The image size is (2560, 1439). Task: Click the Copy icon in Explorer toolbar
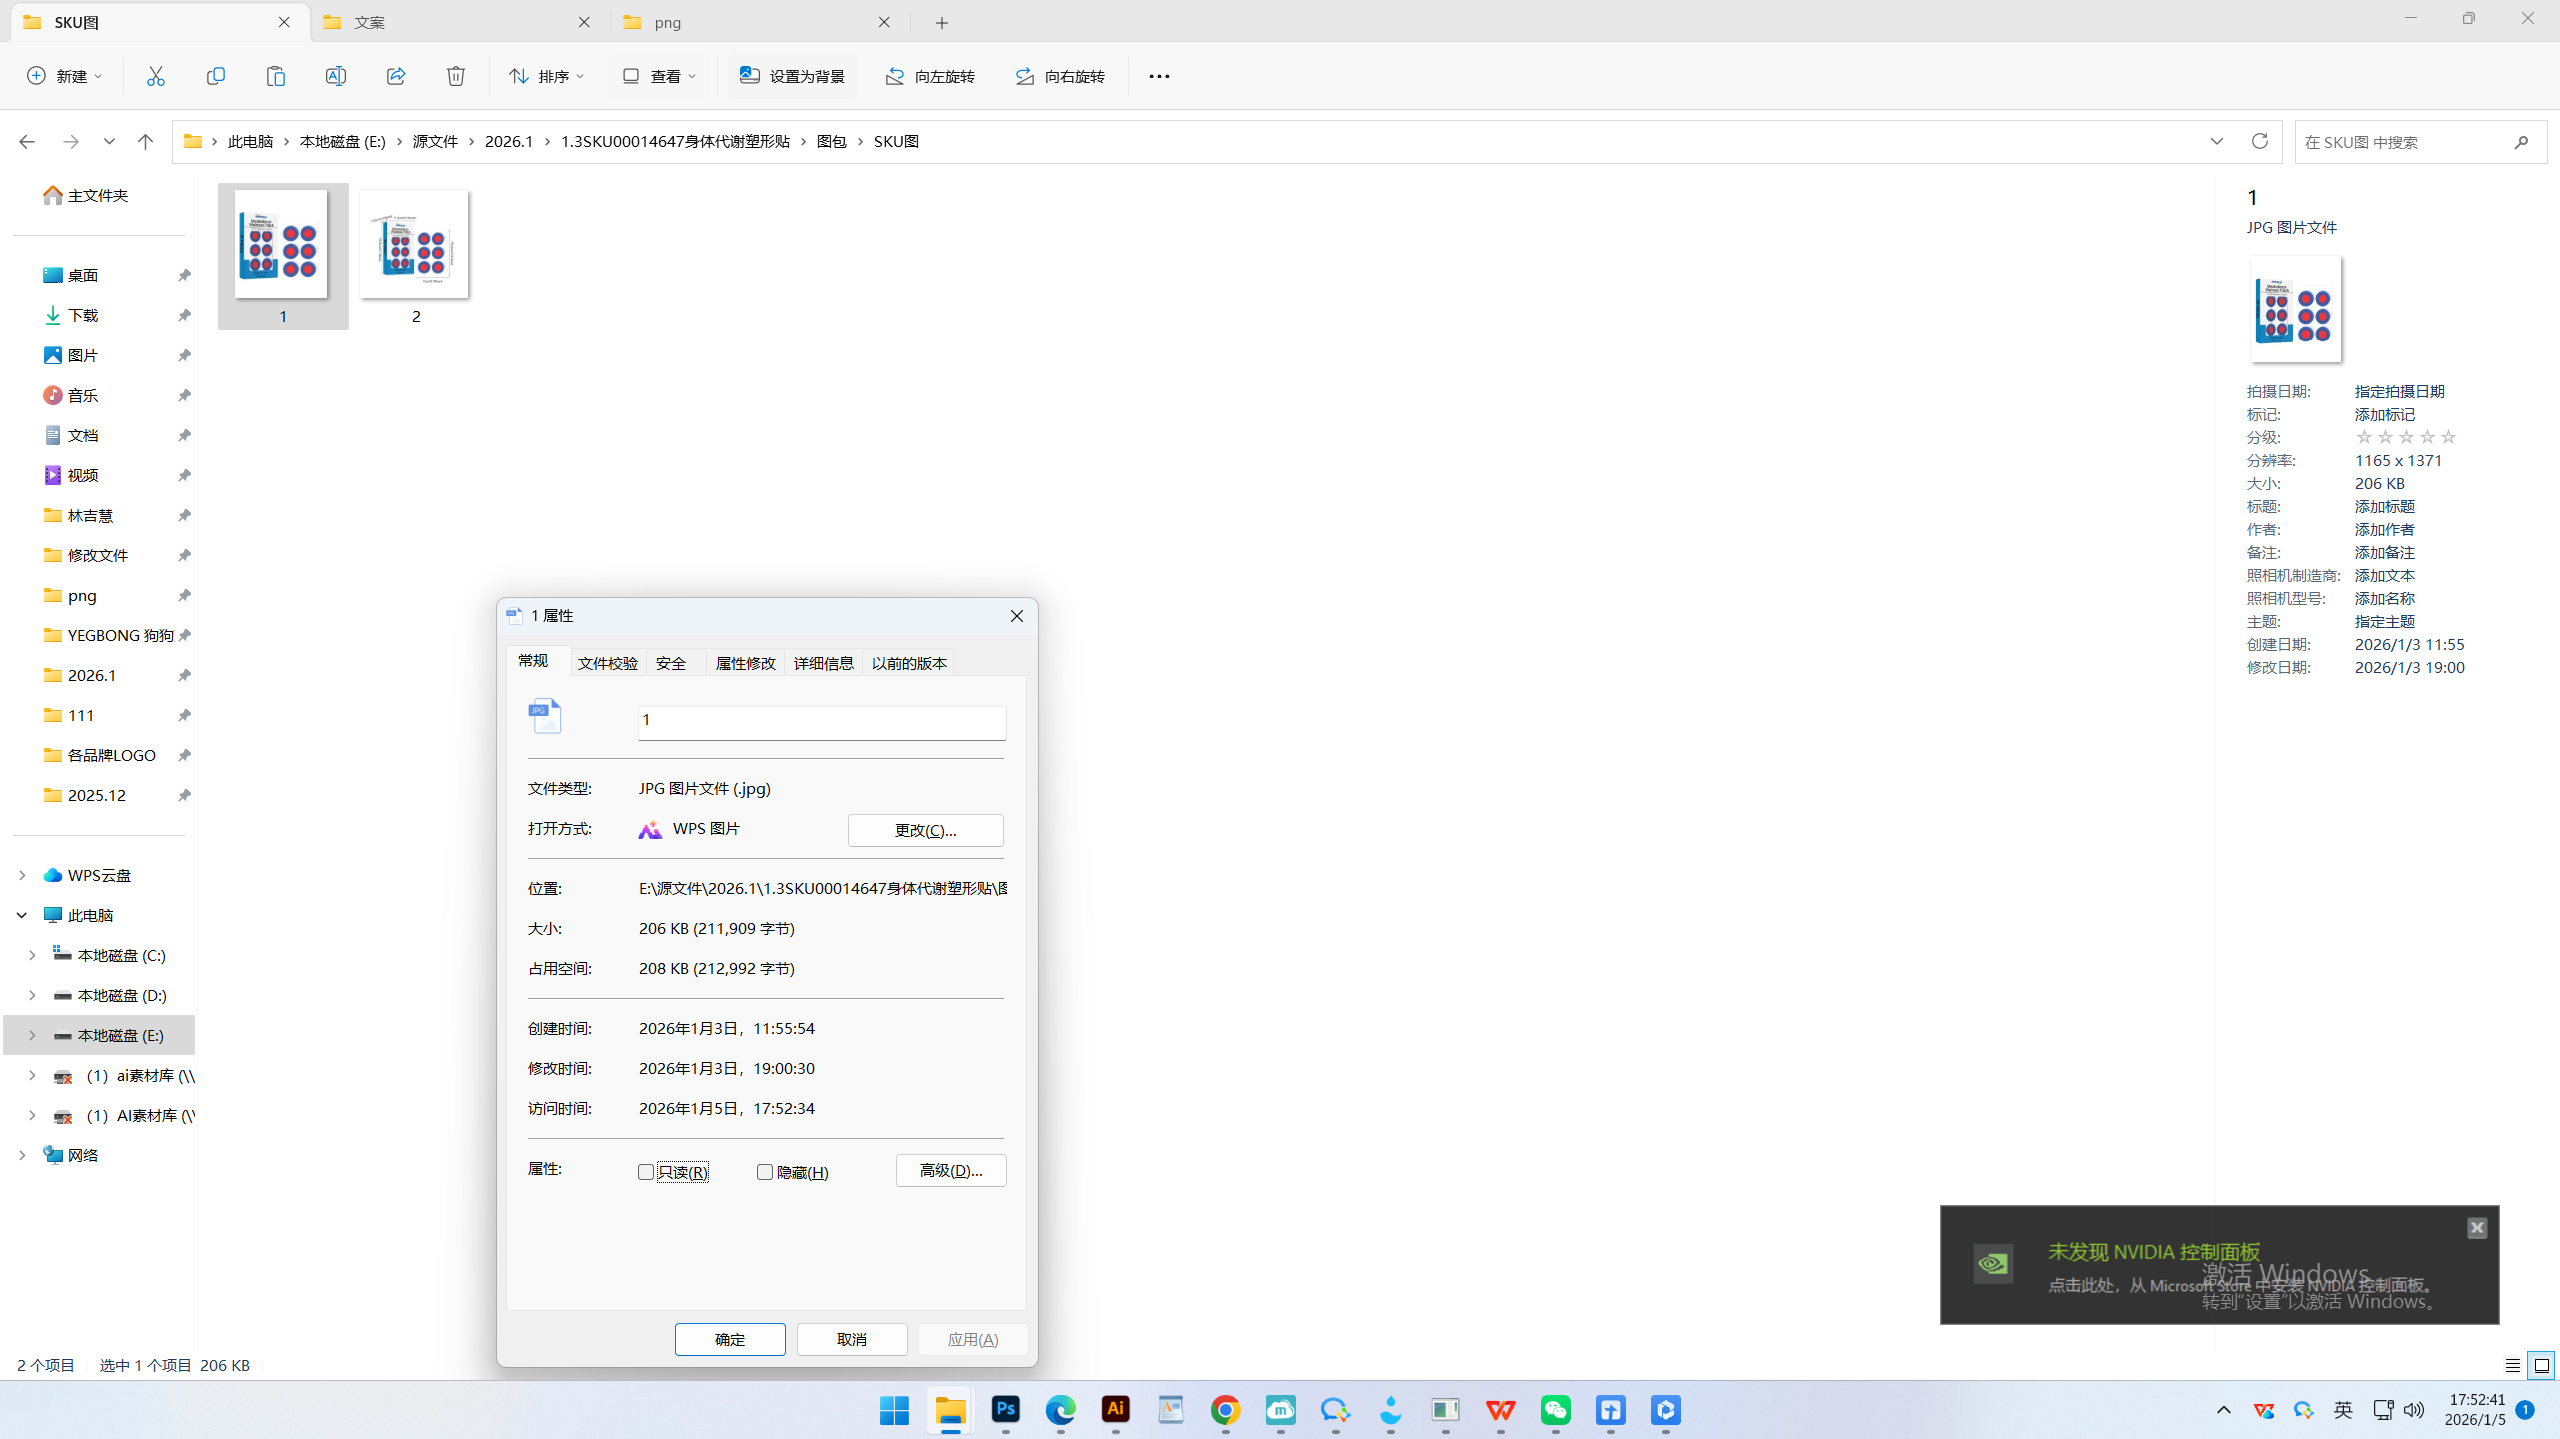tap(216, 76)
